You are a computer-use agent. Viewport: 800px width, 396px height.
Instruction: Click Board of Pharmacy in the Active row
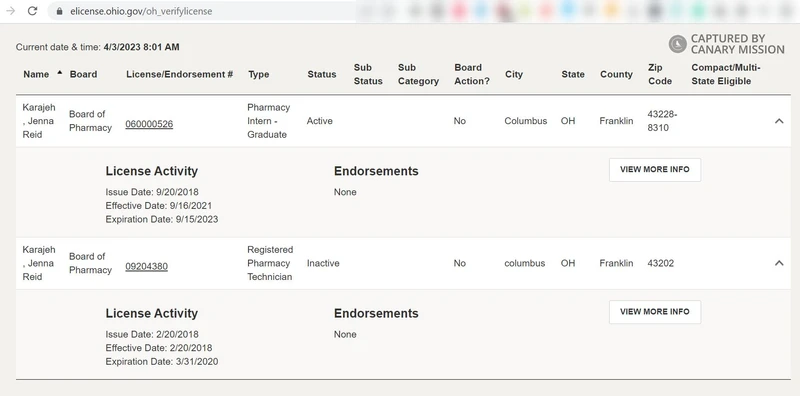[x=90, y=121]
